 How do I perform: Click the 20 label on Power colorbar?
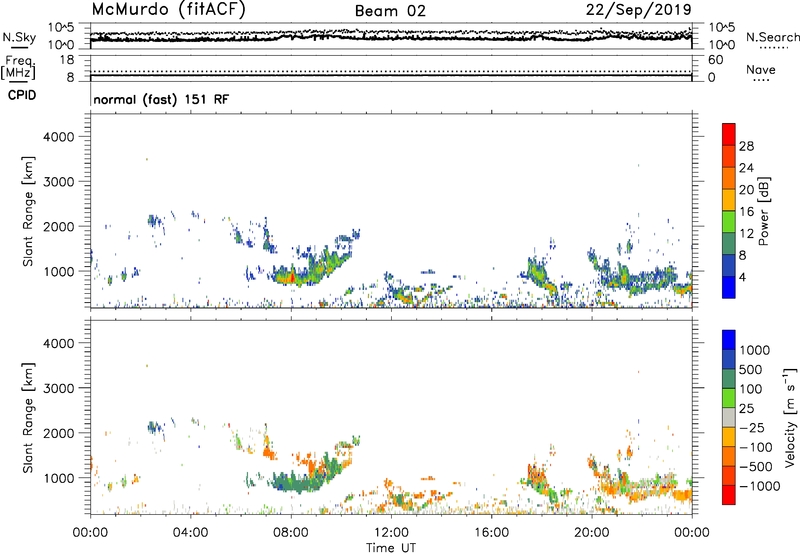746,190
